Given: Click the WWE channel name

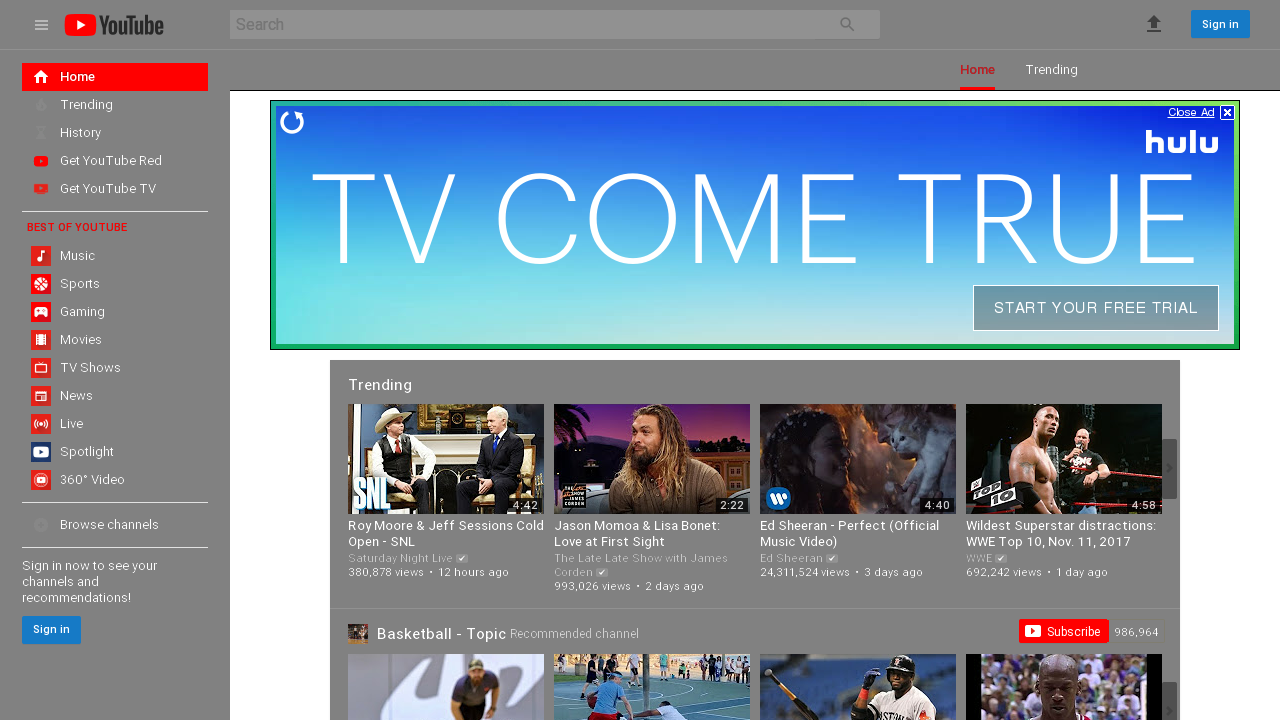Looking at the screenshot, I should coord(979,558).
